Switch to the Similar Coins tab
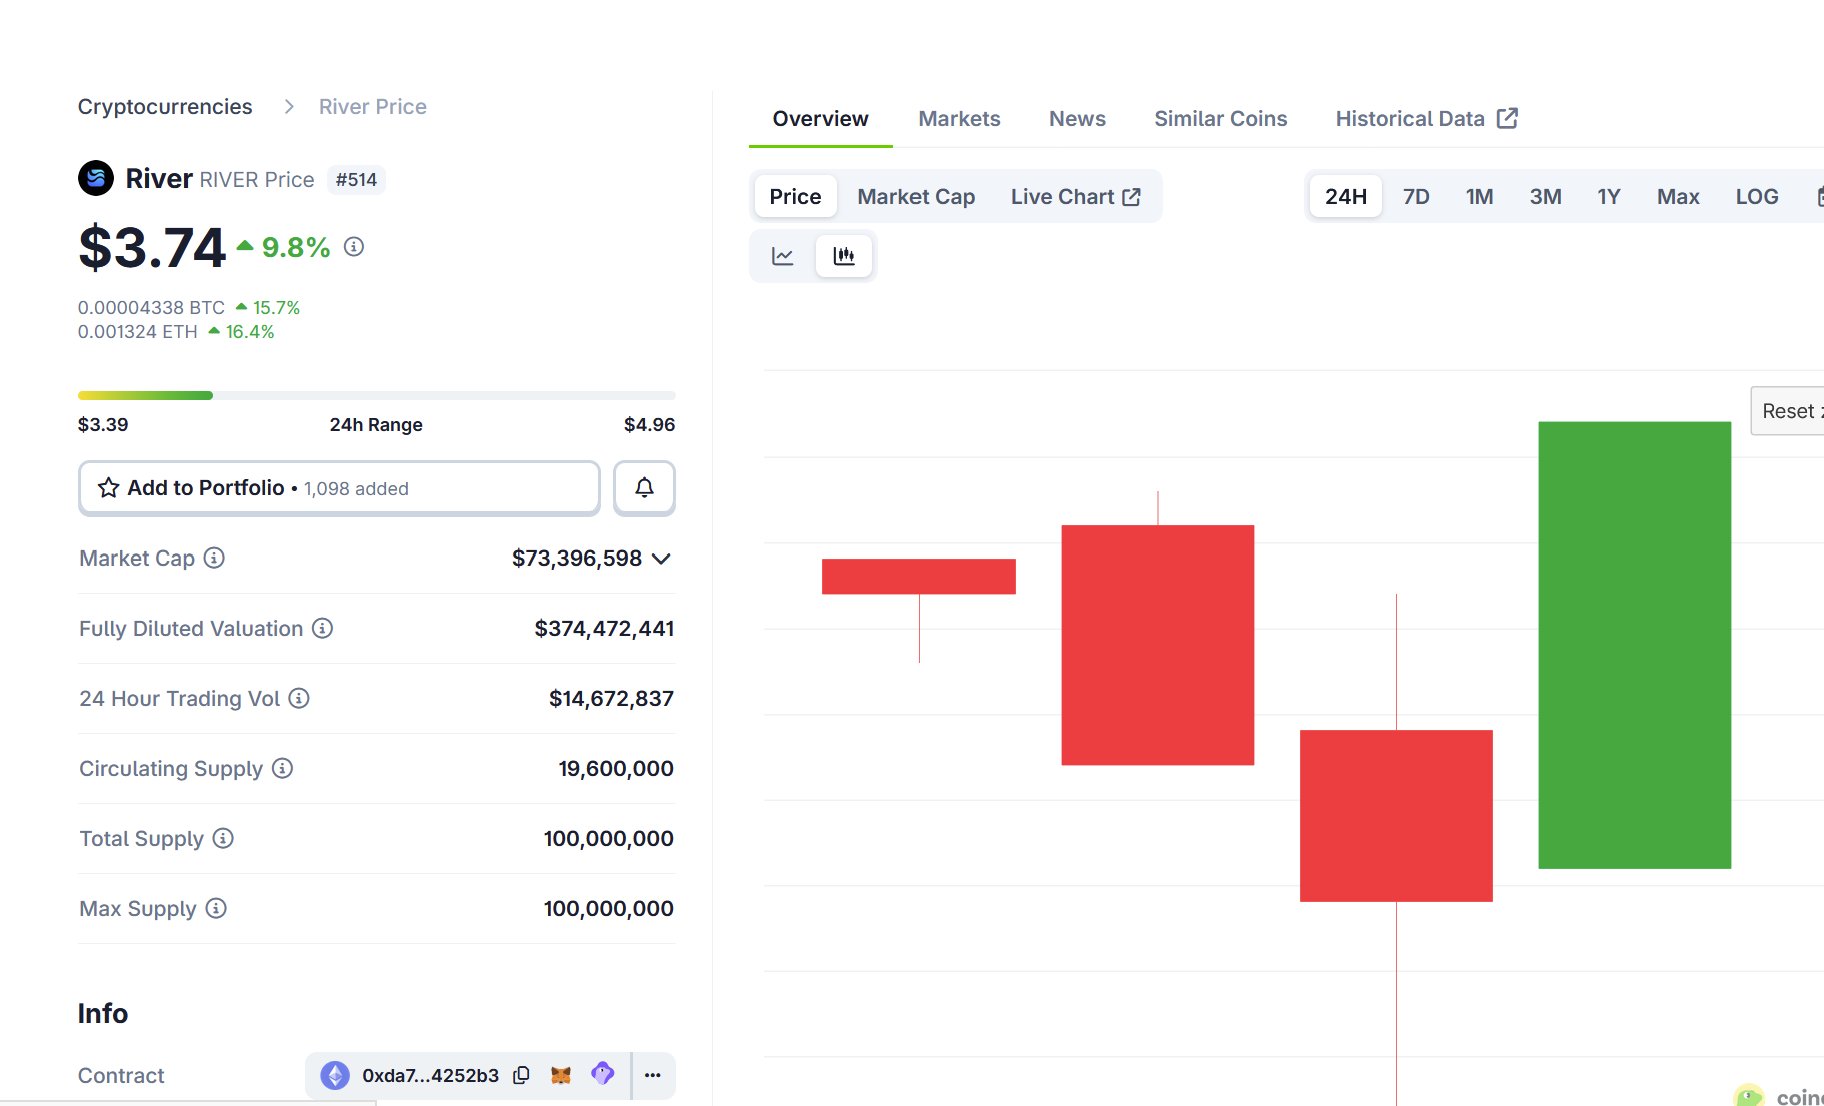This screenshot has height=1106, width=1824. [1220, 119]
